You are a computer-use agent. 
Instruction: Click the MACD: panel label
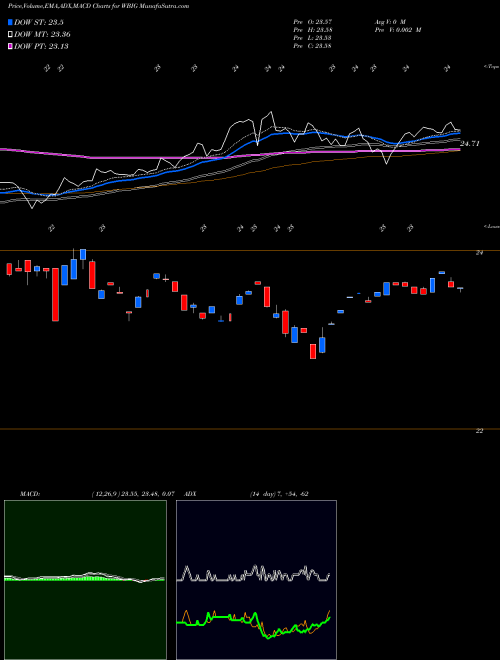point(29,494)
